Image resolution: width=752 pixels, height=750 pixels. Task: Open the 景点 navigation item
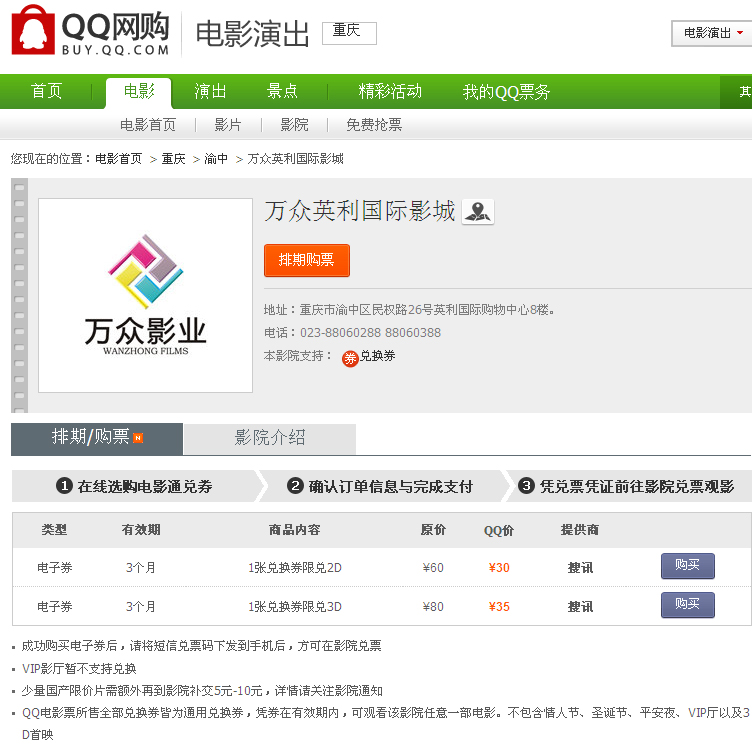click(282, 91)
